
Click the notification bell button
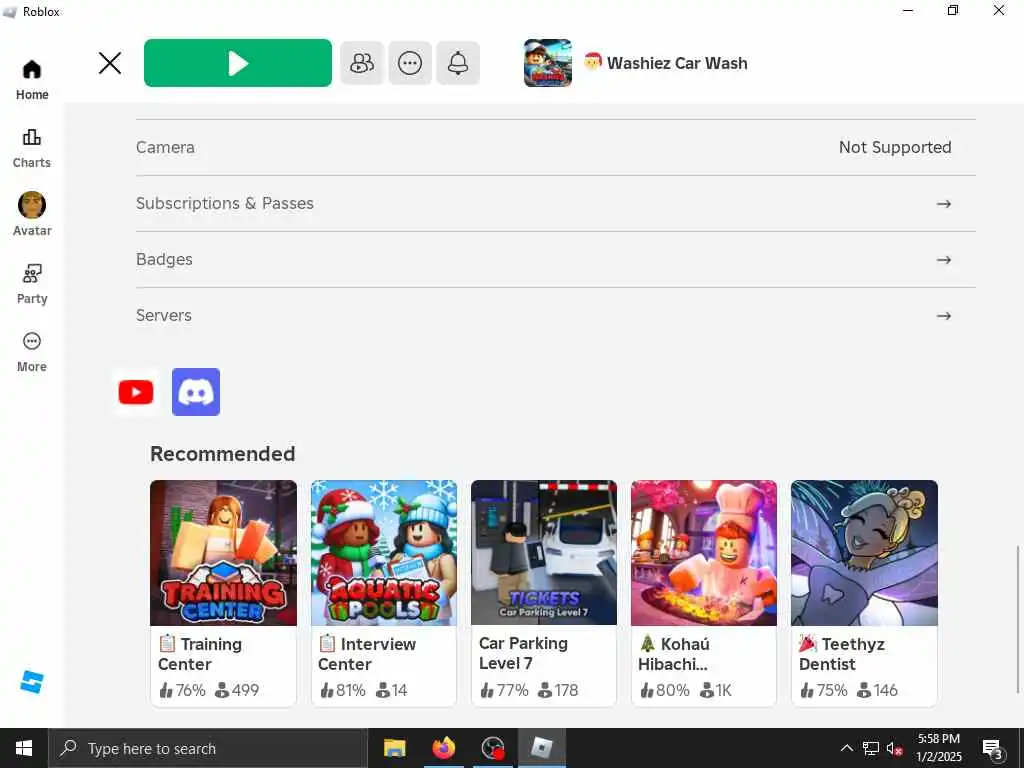(x=458, y=63)
